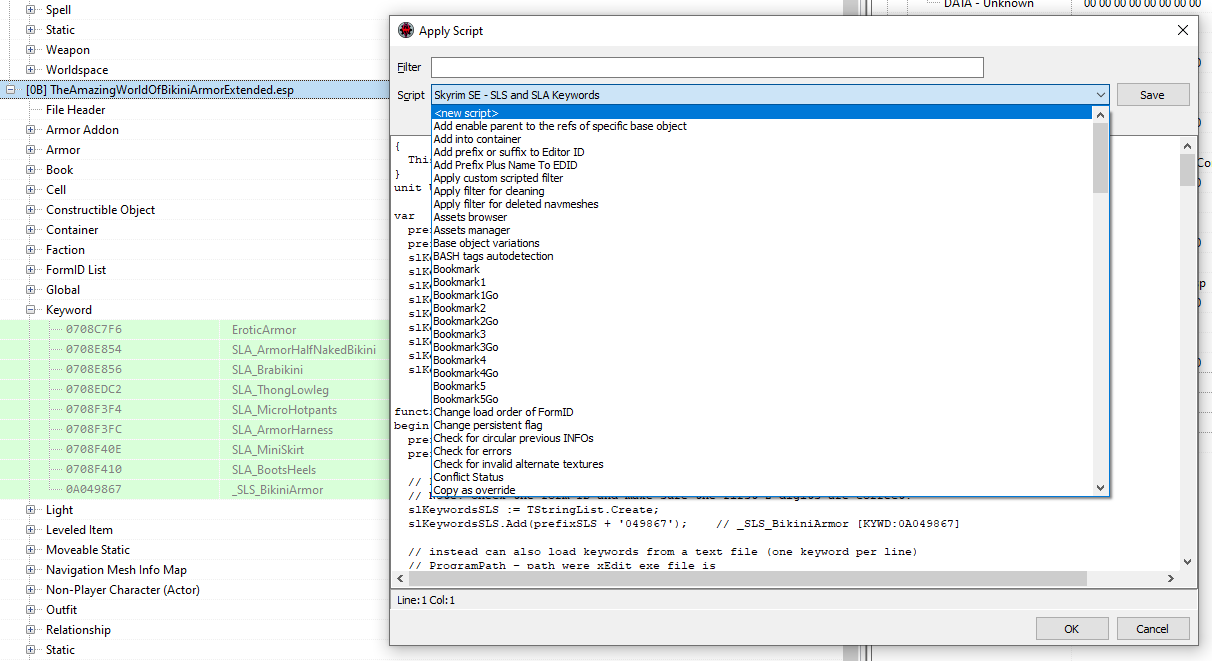1212x661 pixels.
Task: Select the Relationship tree item
Action: tap(78, 630)
